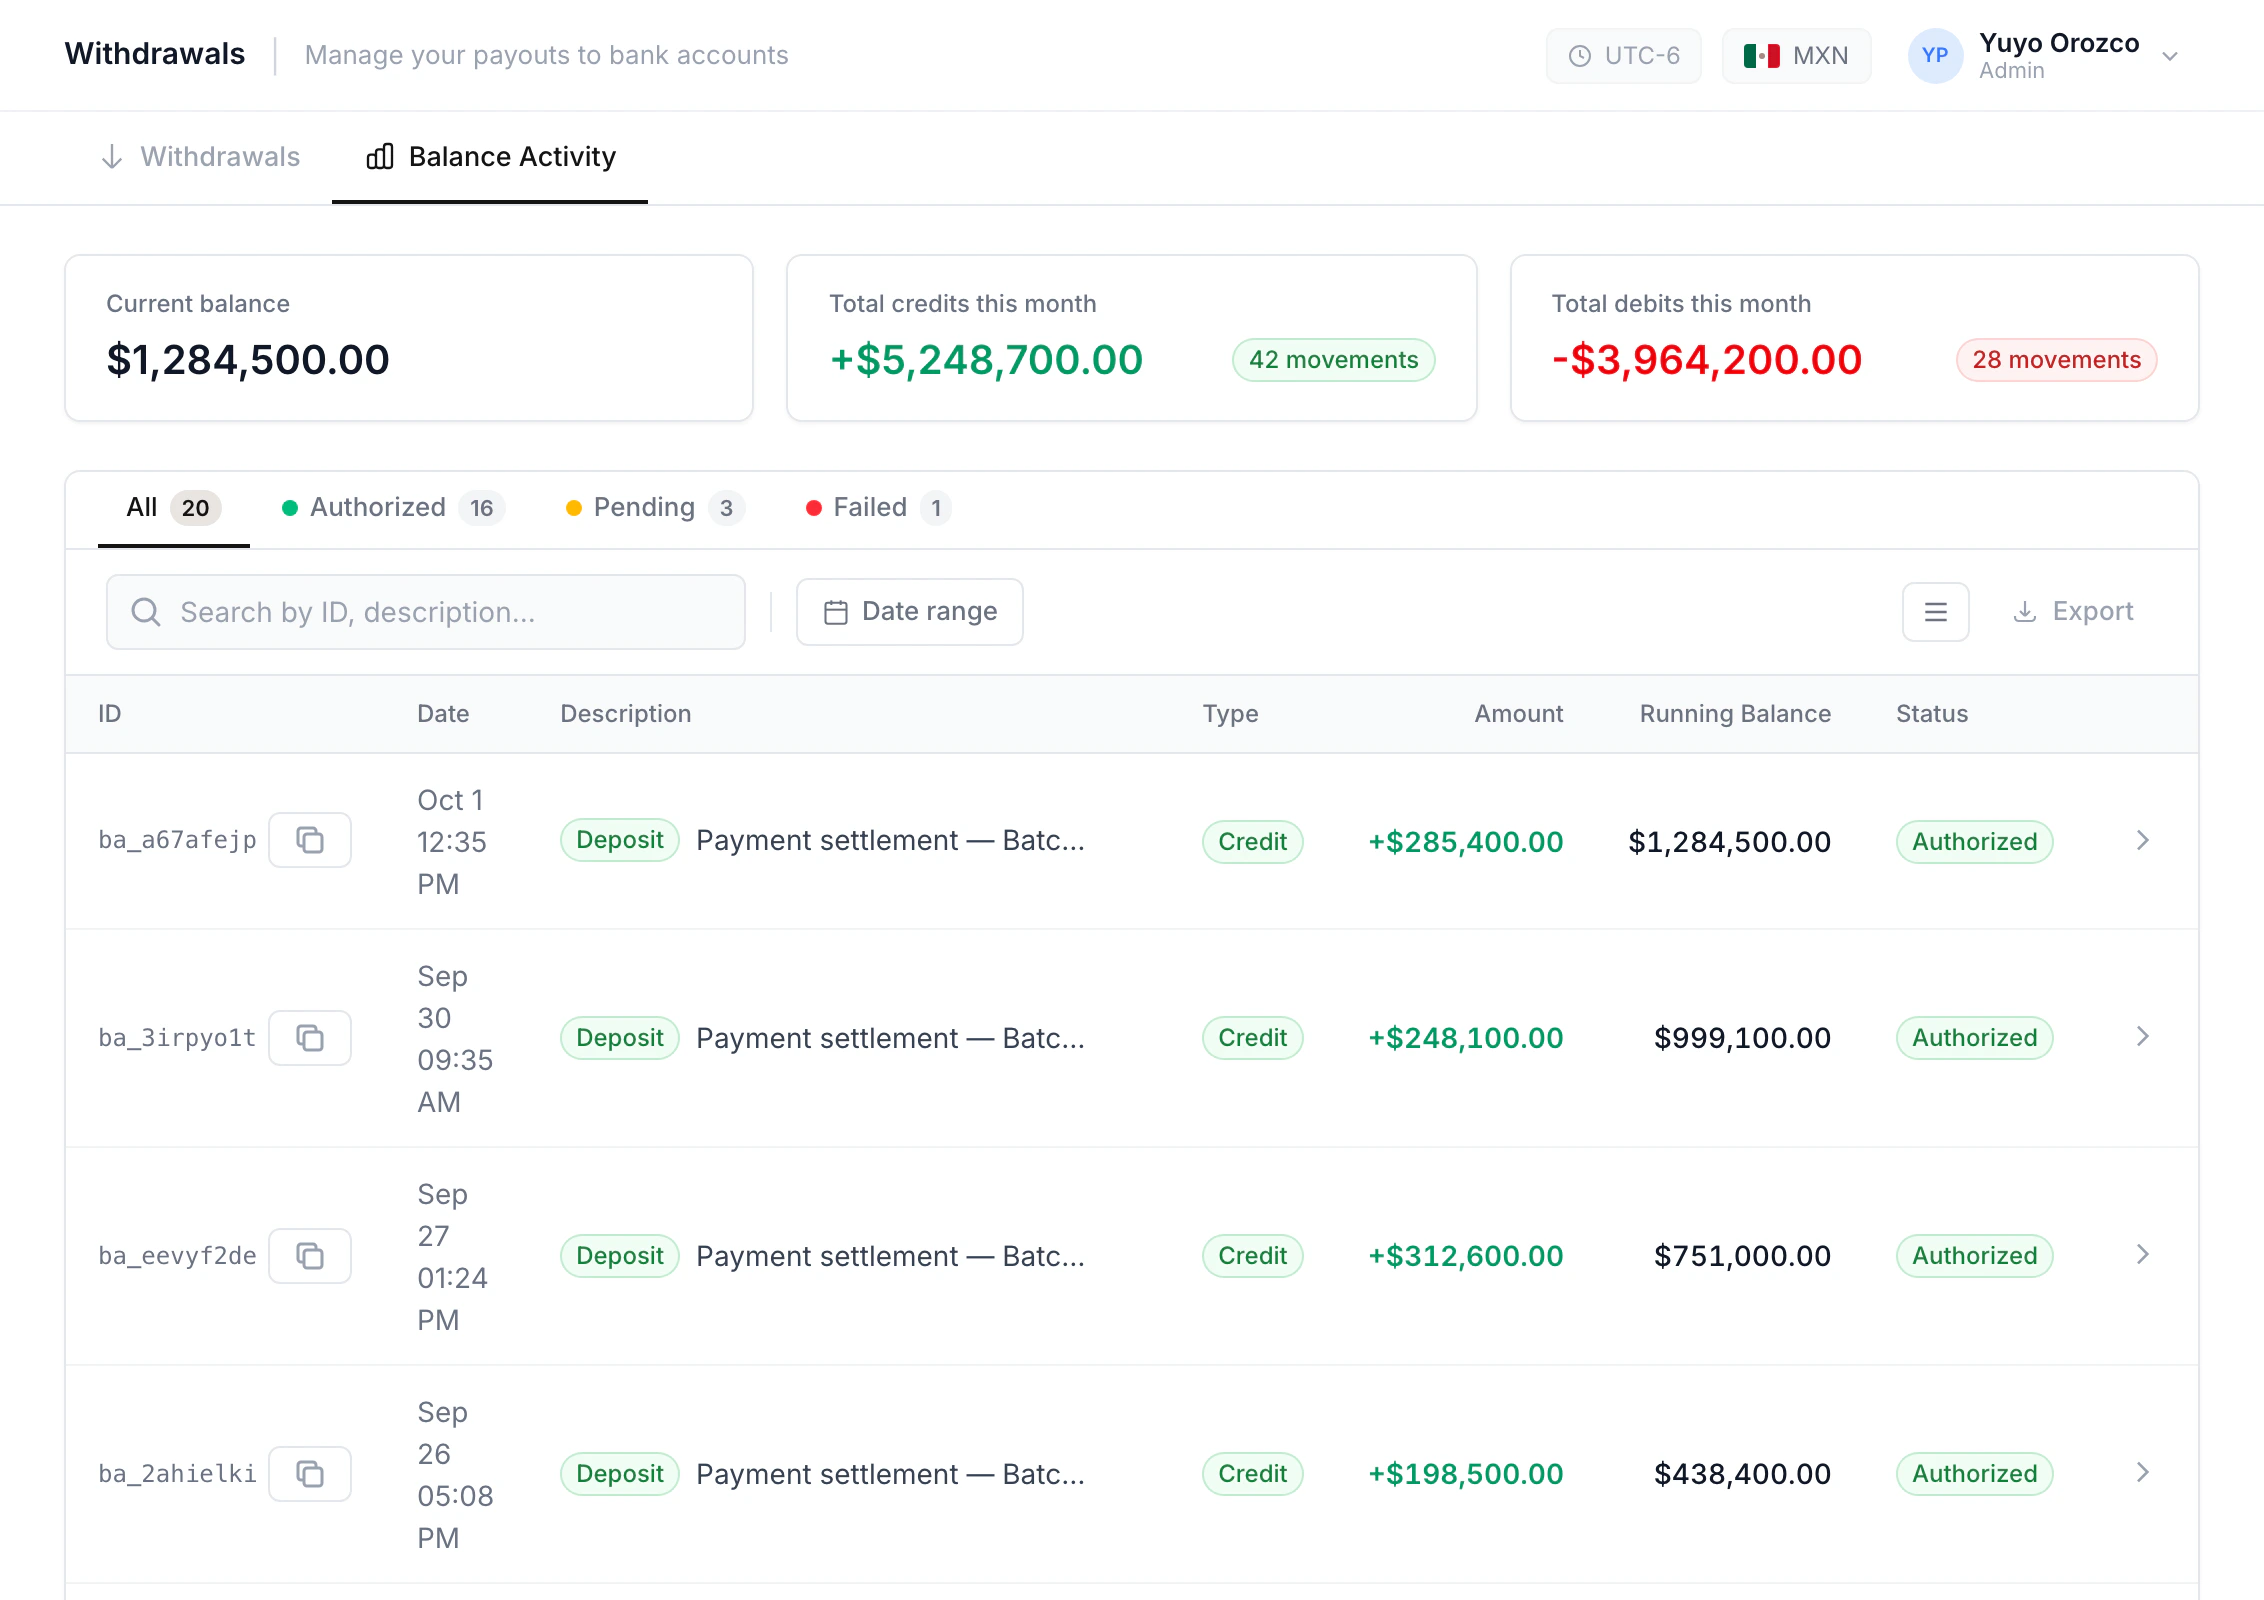Click the Type column header
This screenshot has height=1600, width=2264.
pos(1231,714)
